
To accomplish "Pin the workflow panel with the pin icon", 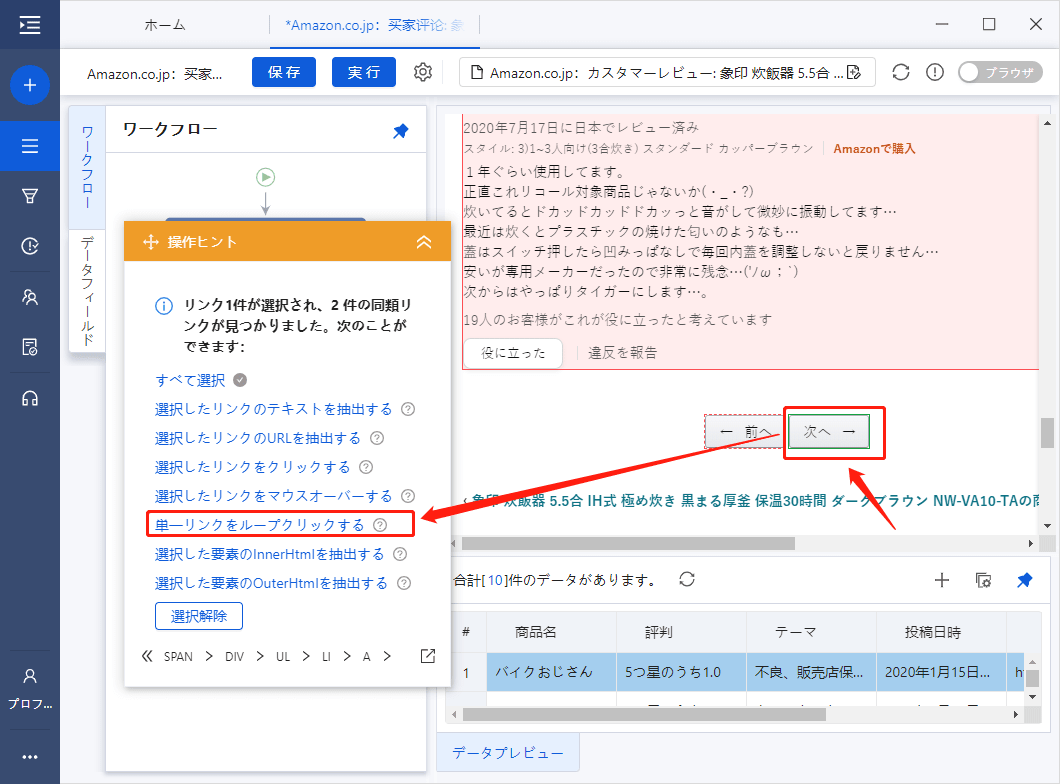I will pos(400,129).
